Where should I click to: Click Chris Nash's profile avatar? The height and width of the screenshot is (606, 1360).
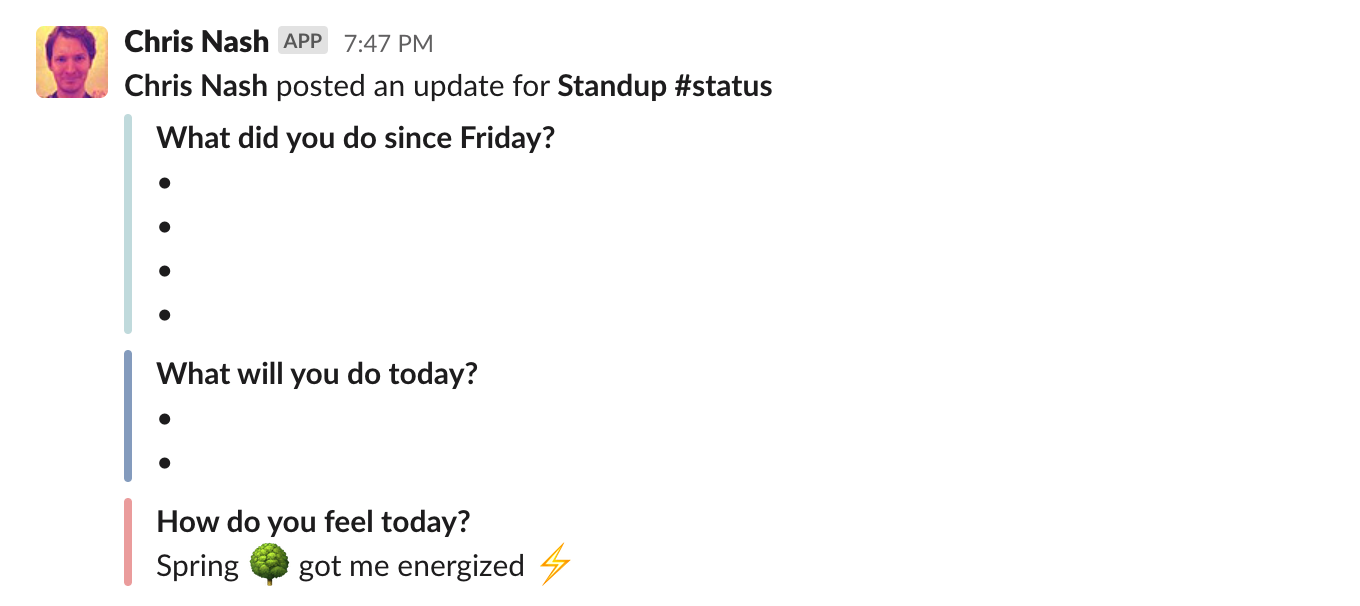(x=72, y=62)
